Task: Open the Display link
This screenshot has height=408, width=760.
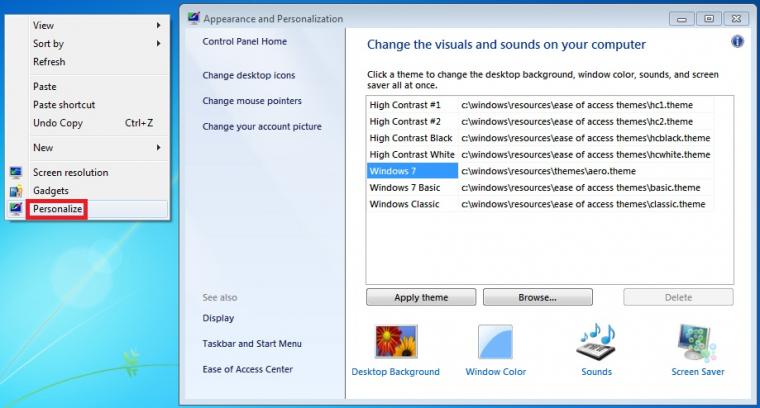Action: pyautogui.click(x=218, y=318)
